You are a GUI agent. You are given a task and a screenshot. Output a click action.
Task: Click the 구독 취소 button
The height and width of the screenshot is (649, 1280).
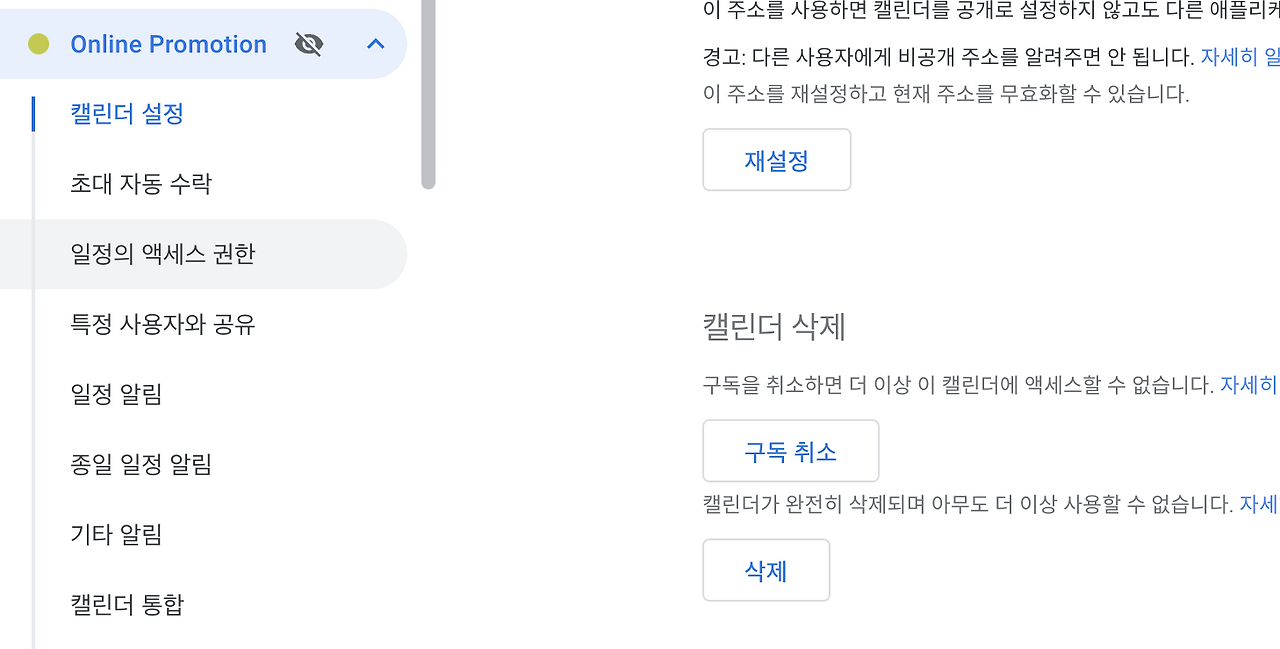pos(791,451)
